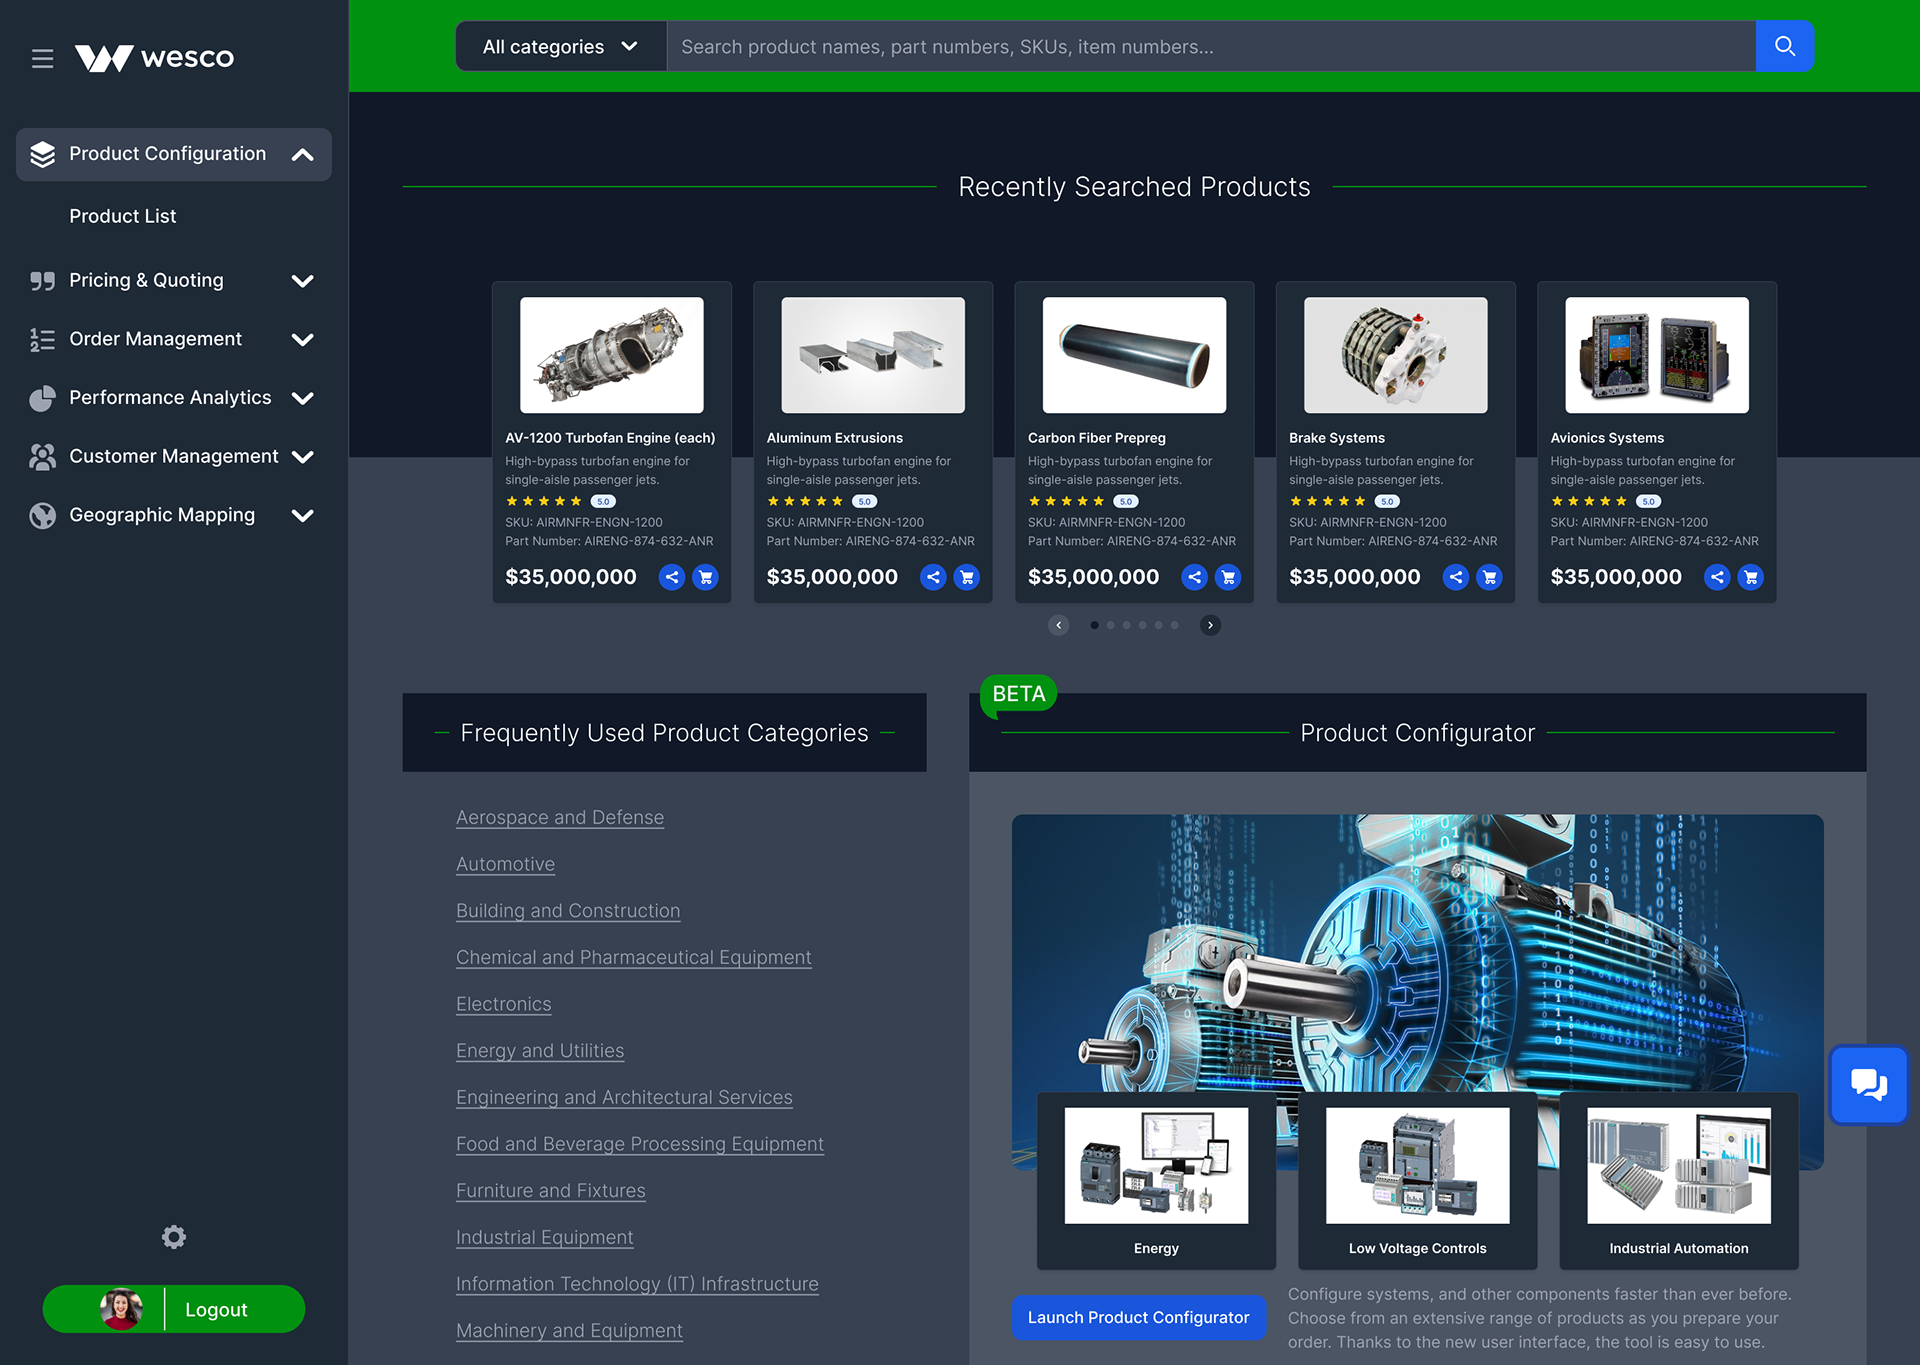Click the user avatar photo
Image resolution: width=1920 pixels, height=1365 pixels.
(x=121, y=1309)
